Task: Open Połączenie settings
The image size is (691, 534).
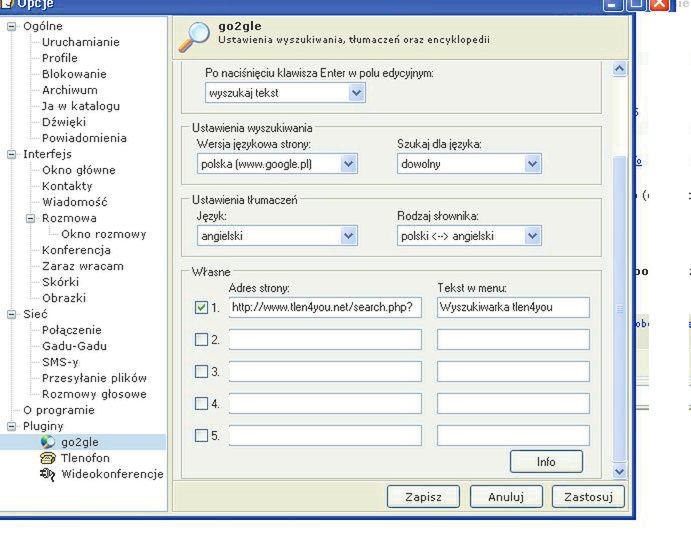Action: tap(71, 330)
